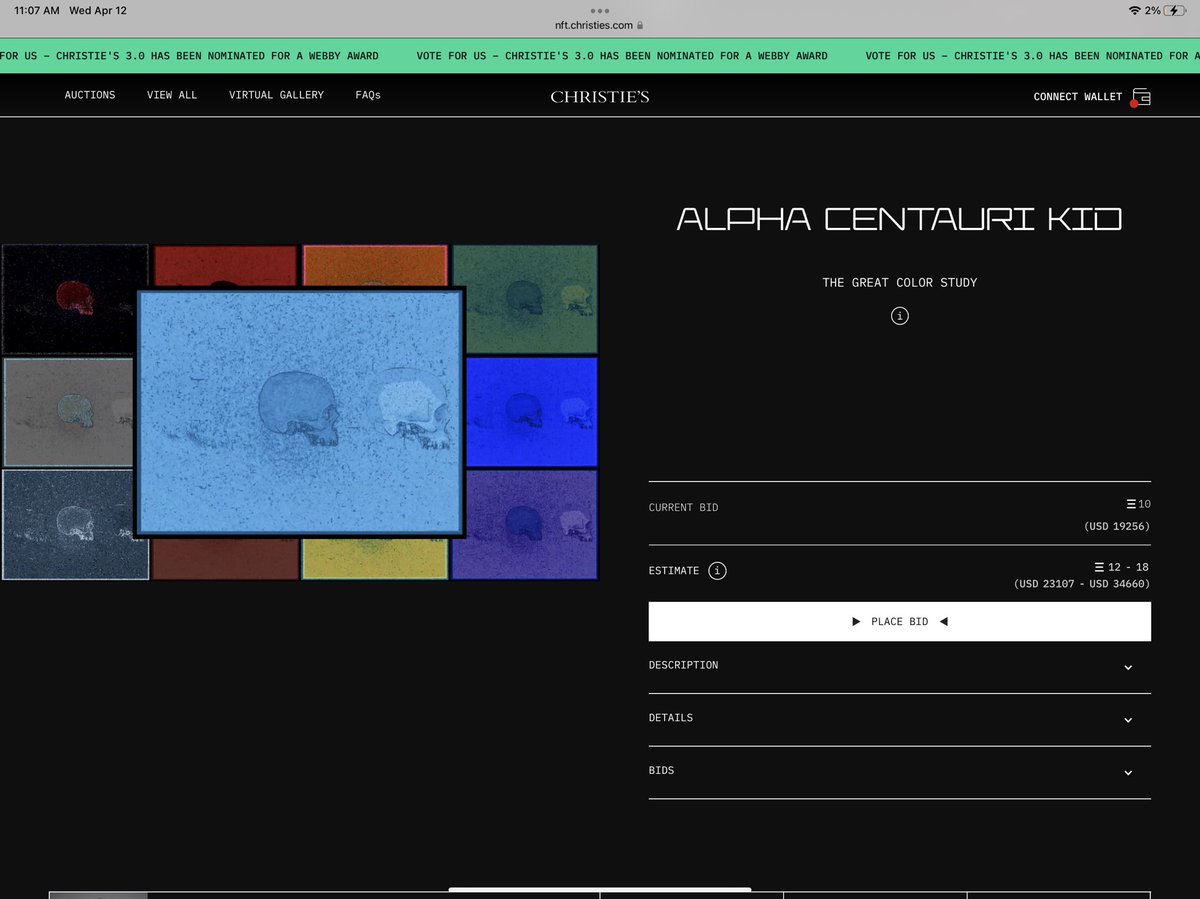Select the green-grey skull tile
This screenshot has height=899, width=1200.
525,298
